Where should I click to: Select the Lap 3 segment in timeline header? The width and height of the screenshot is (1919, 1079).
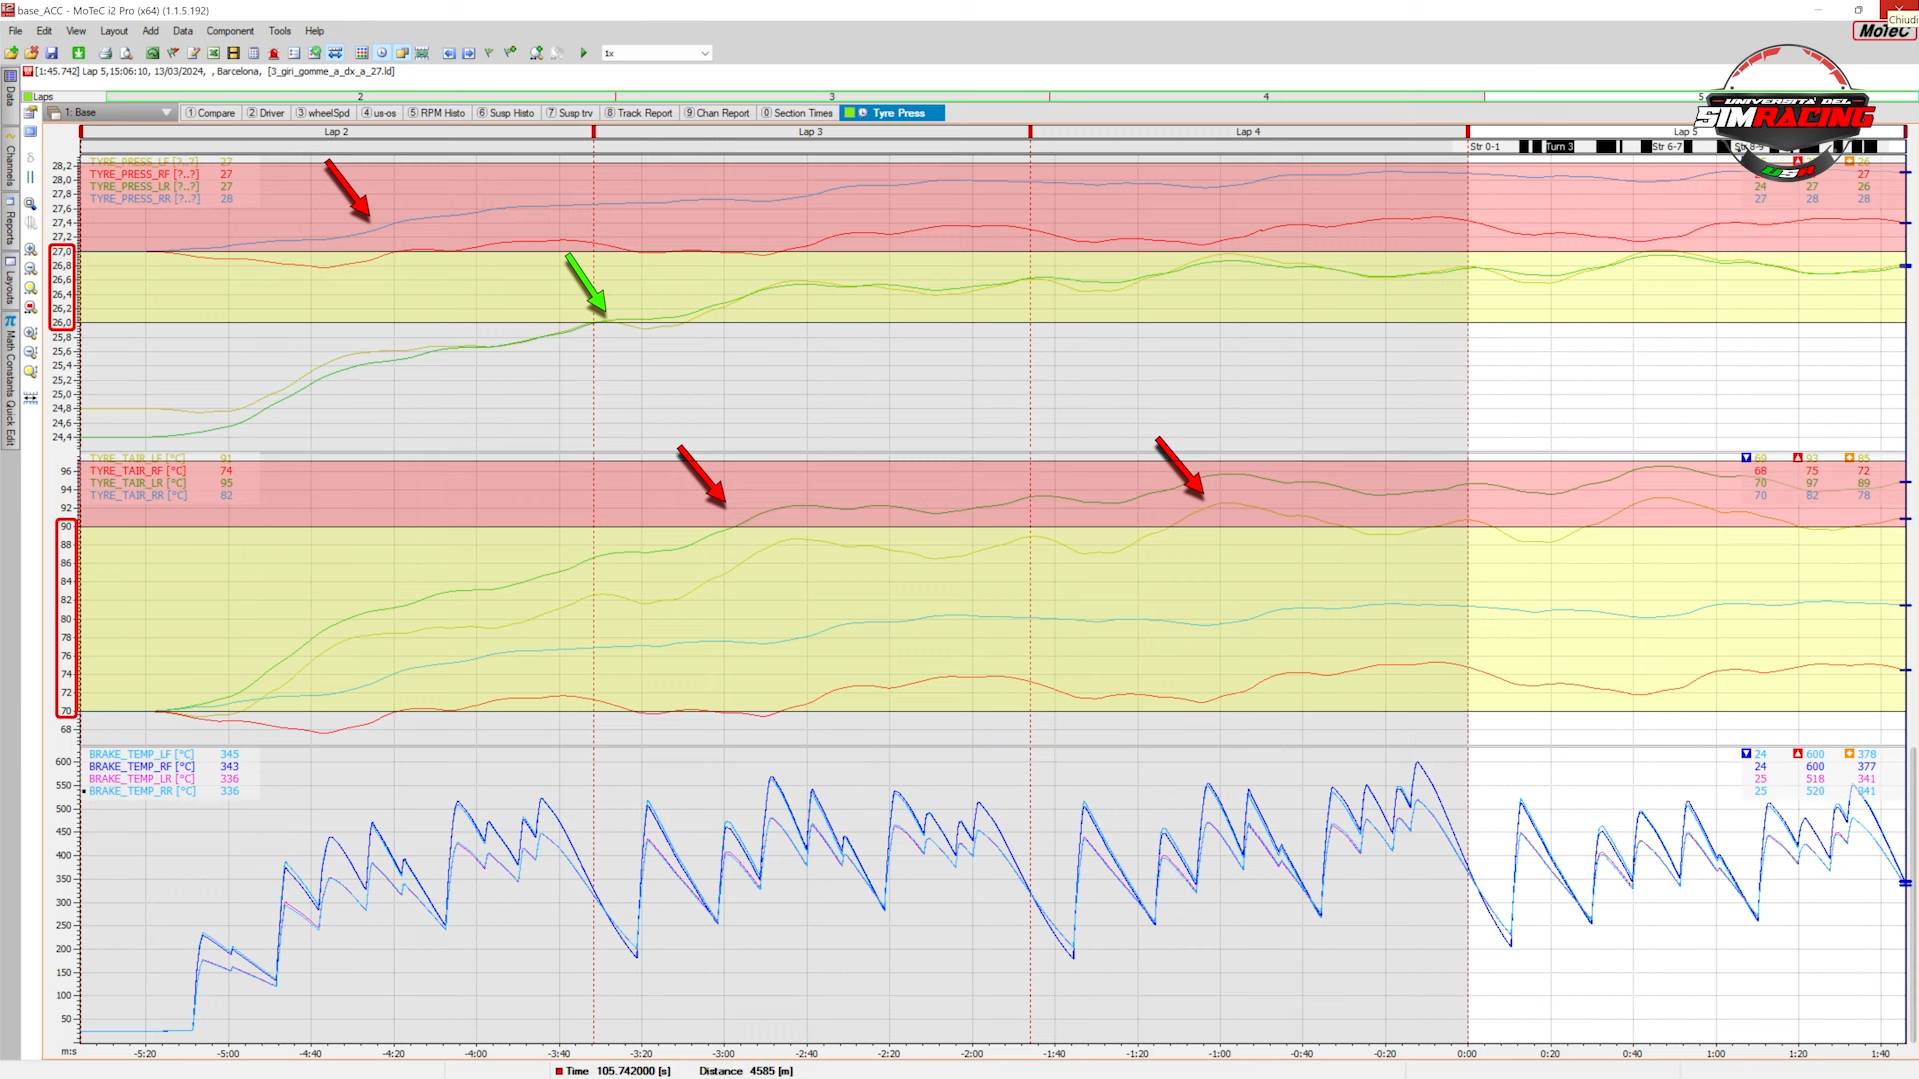(810, 132)
